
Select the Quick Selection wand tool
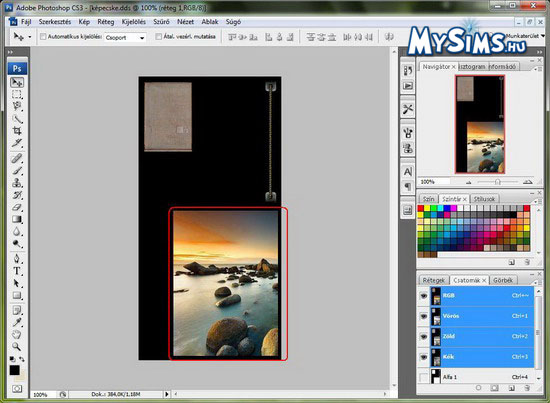(17, 119)
